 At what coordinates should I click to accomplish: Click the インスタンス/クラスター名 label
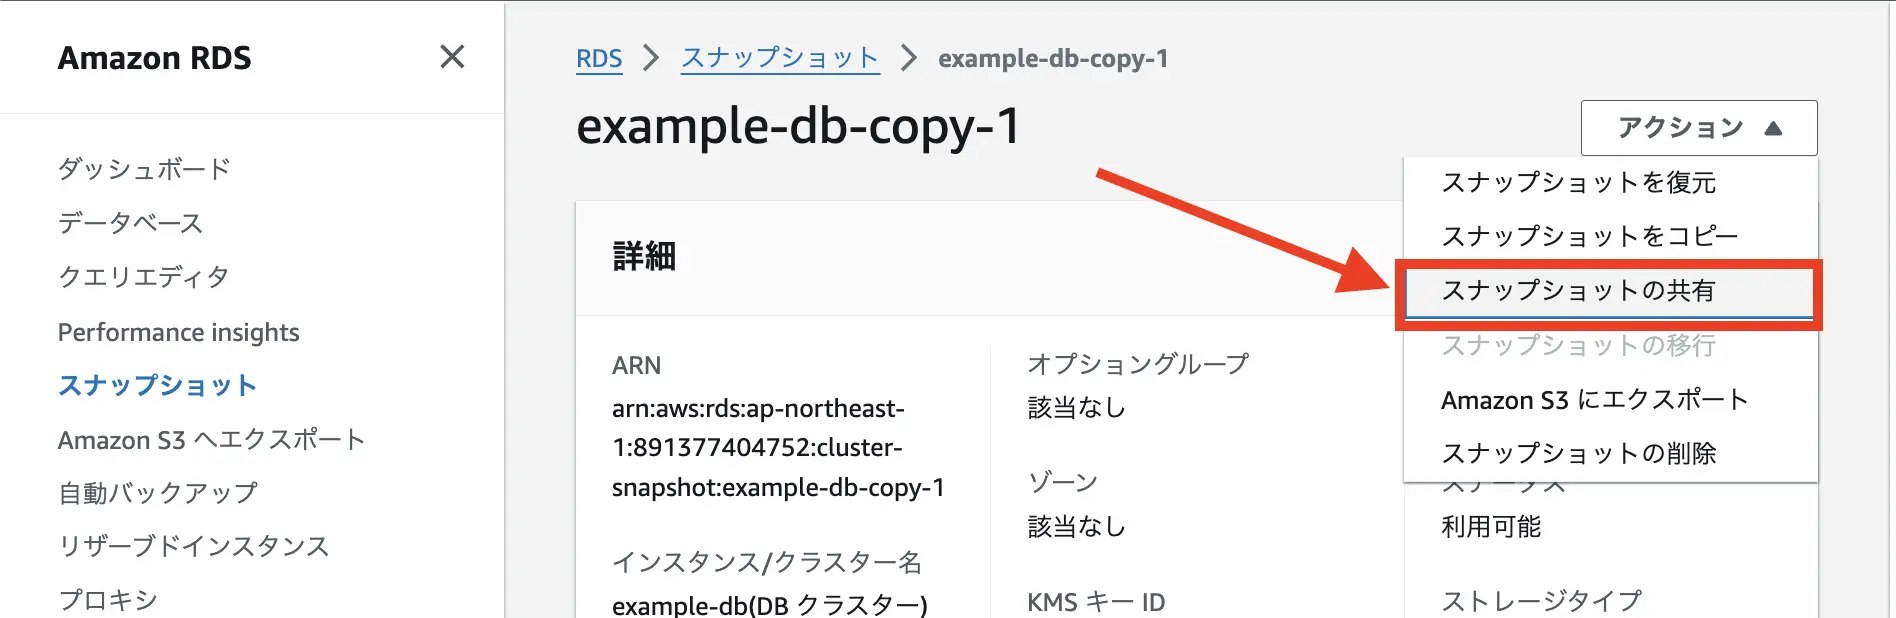tap(767, 563)
